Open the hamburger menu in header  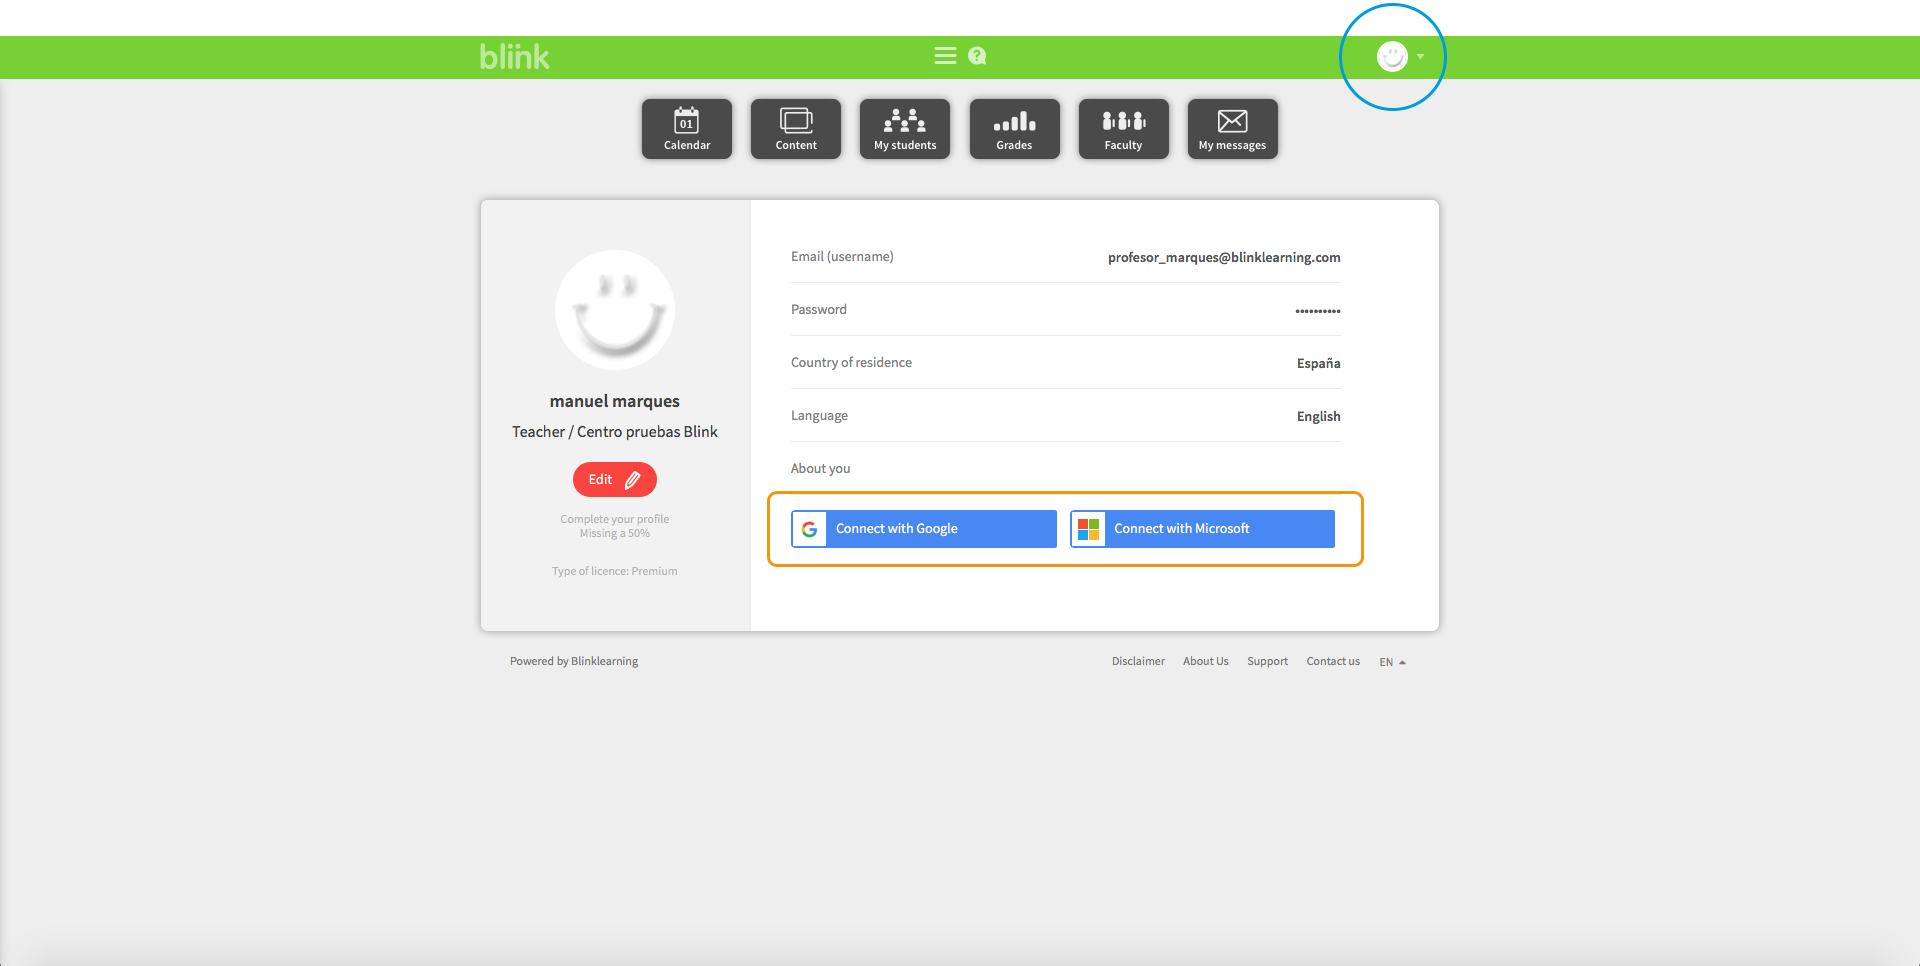coord(945,56)
